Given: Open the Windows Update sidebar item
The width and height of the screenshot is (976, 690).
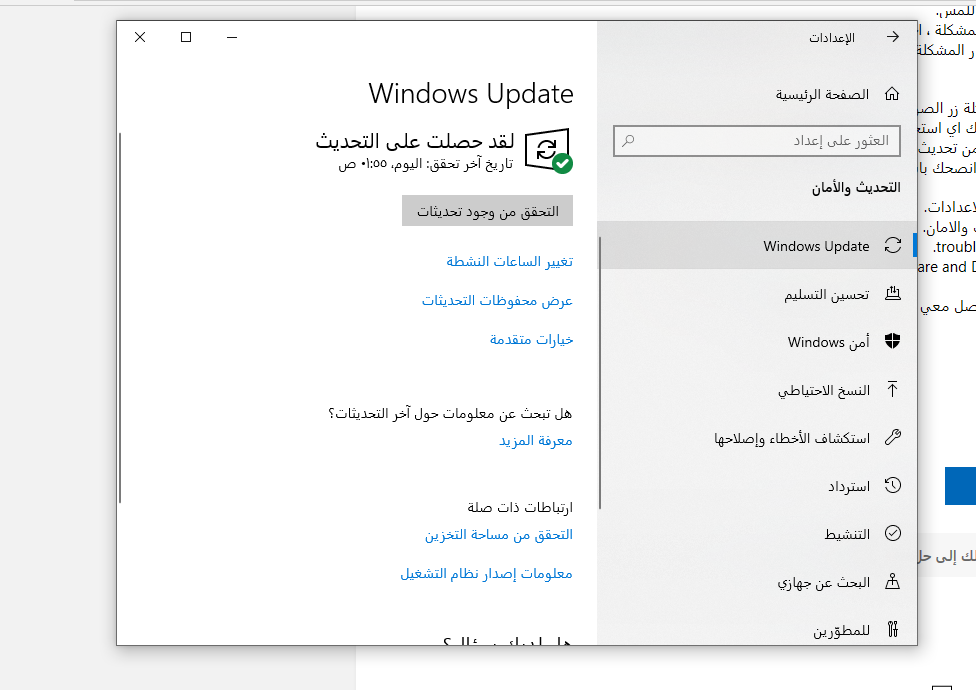Looking at the screenshot, I should click(x=758, y=246).
